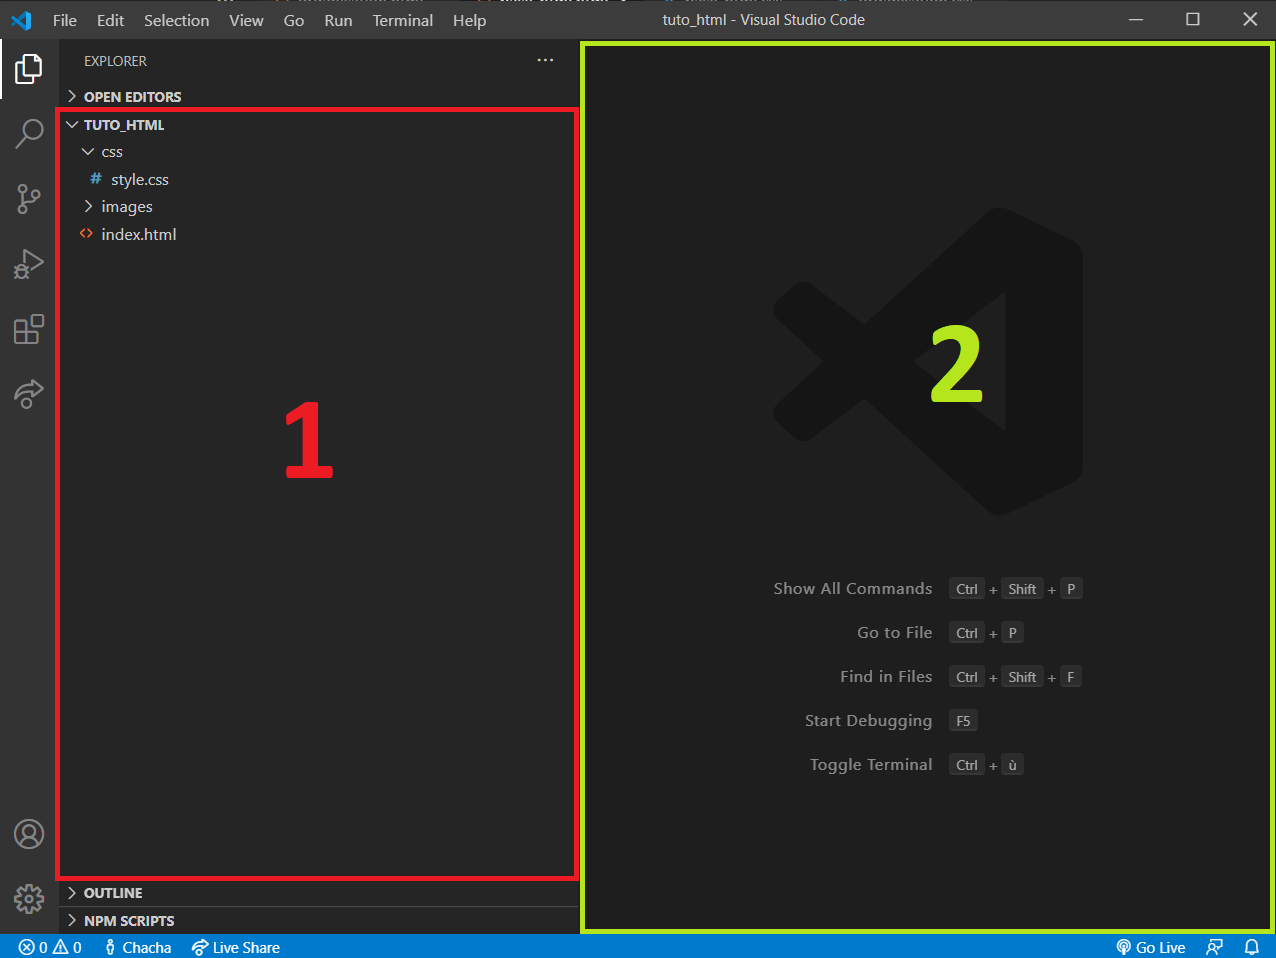Expand the Open Editors section
The image size is (1276, 958).
(x=319, y=97)
